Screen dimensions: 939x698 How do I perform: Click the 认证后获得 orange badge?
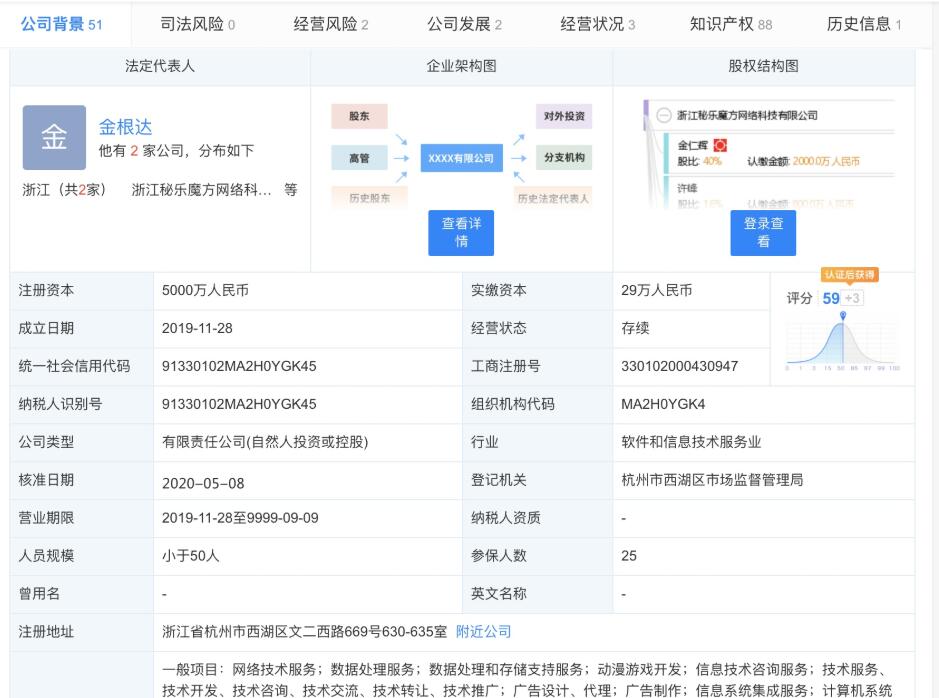(850, 275)
